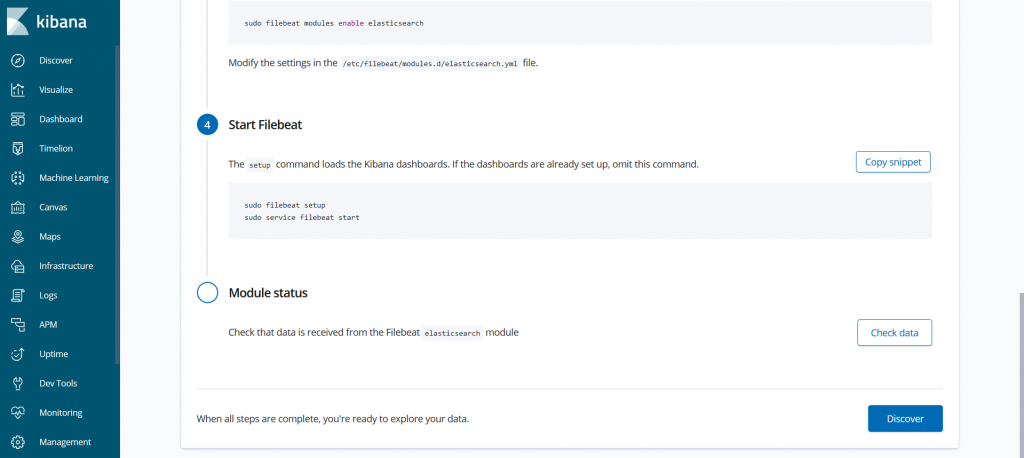Click the Check data button
1024x458 pixels.
(x=894, y=333)
